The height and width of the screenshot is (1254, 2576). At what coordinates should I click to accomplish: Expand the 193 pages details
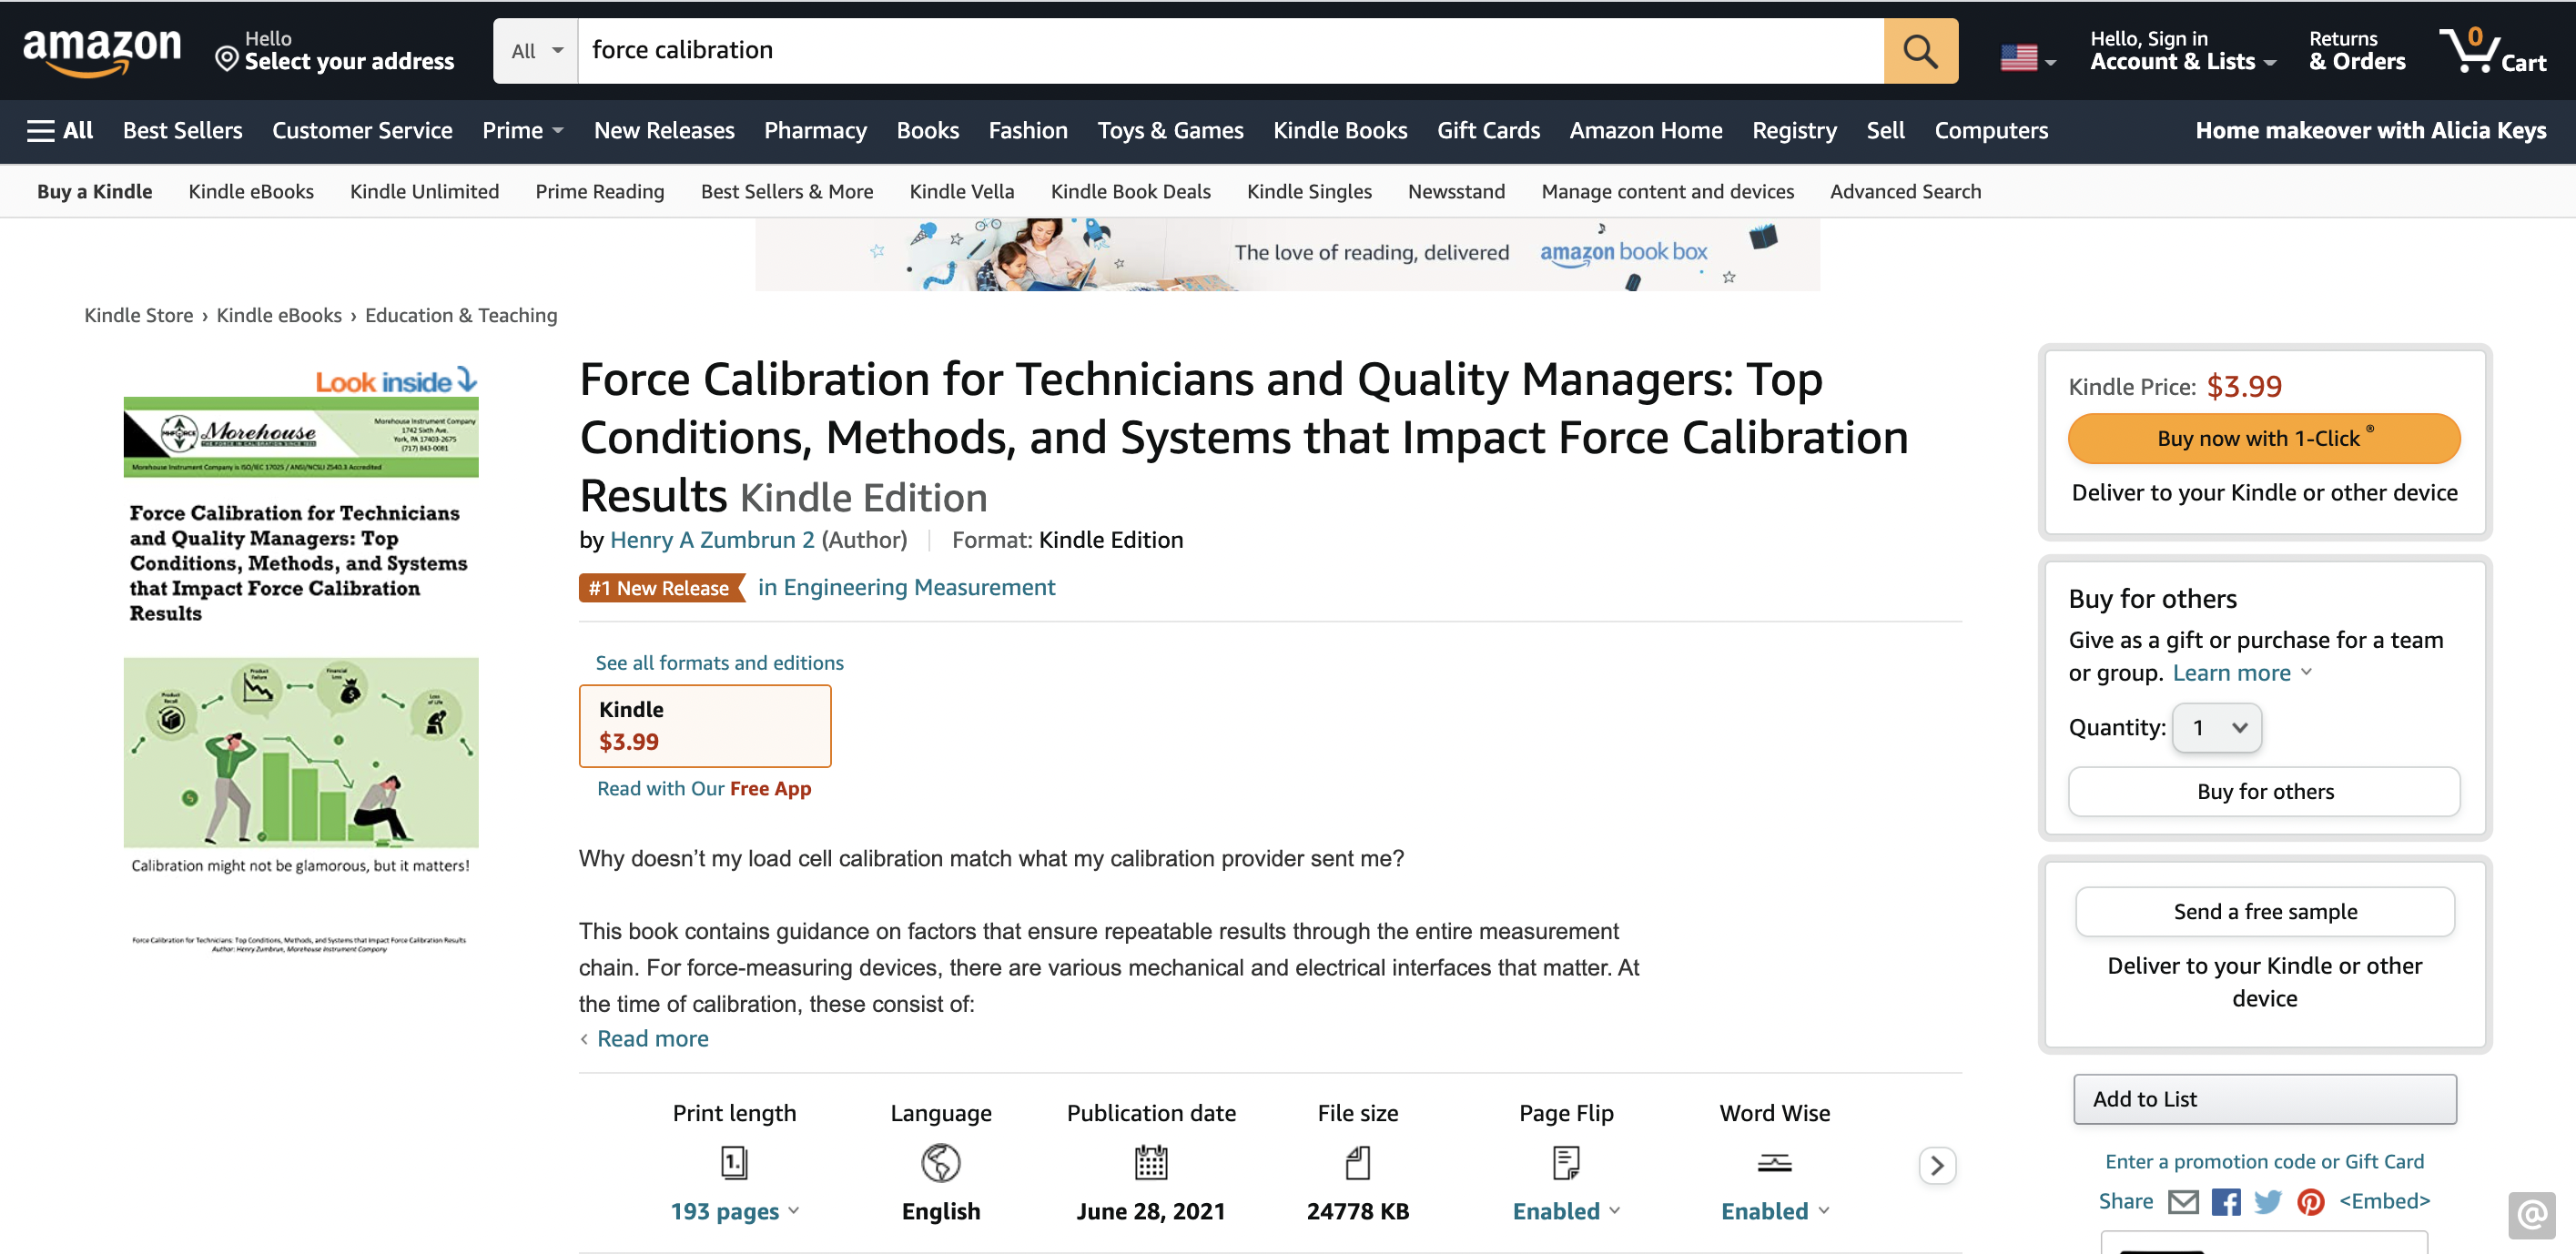click(x=735, y=1211)
